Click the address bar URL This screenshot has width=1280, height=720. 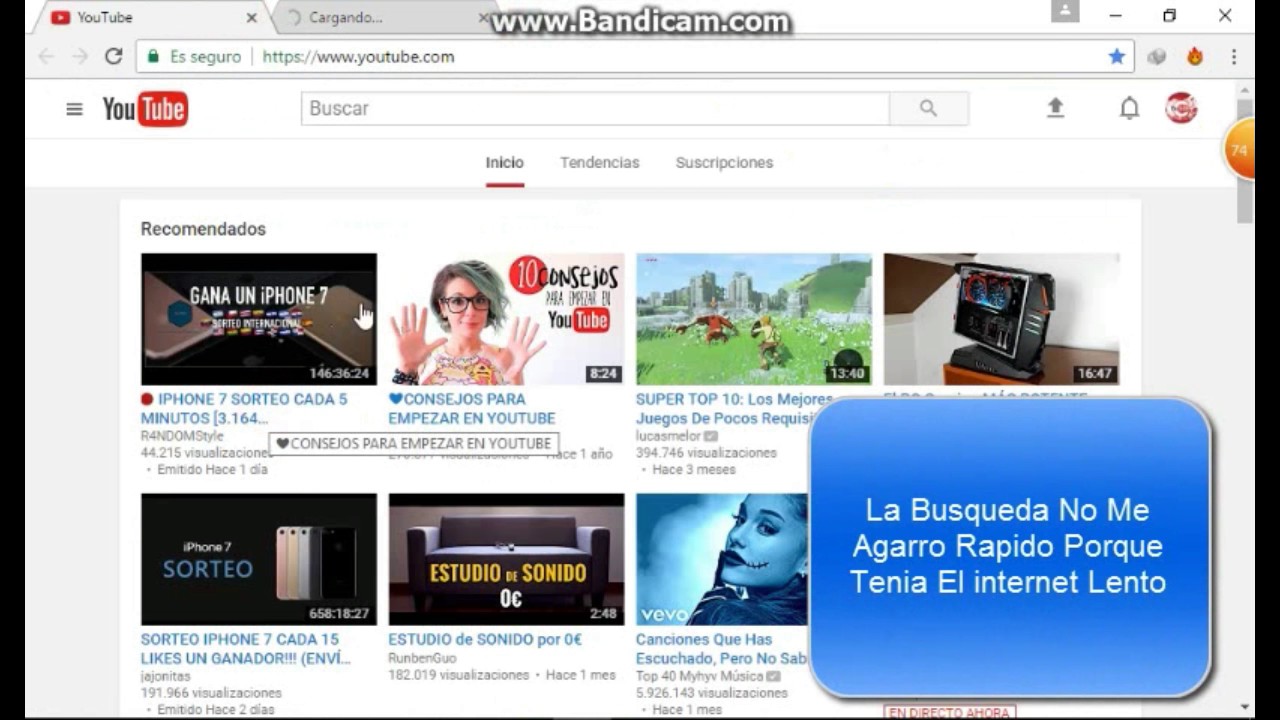(358, 57)
